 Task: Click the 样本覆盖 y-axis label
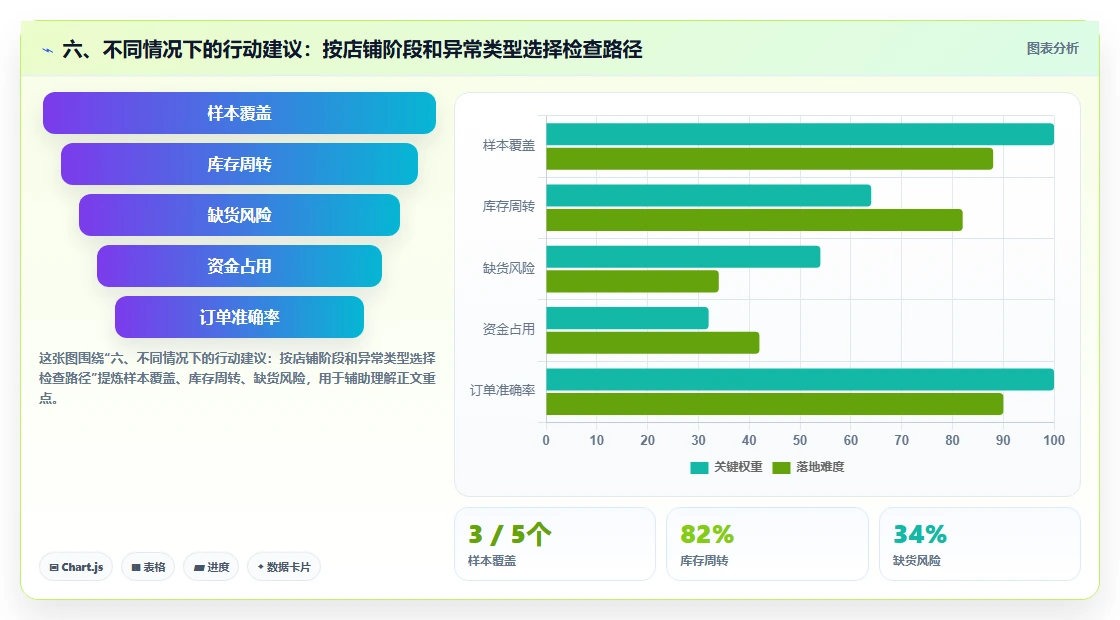[509, 146]
